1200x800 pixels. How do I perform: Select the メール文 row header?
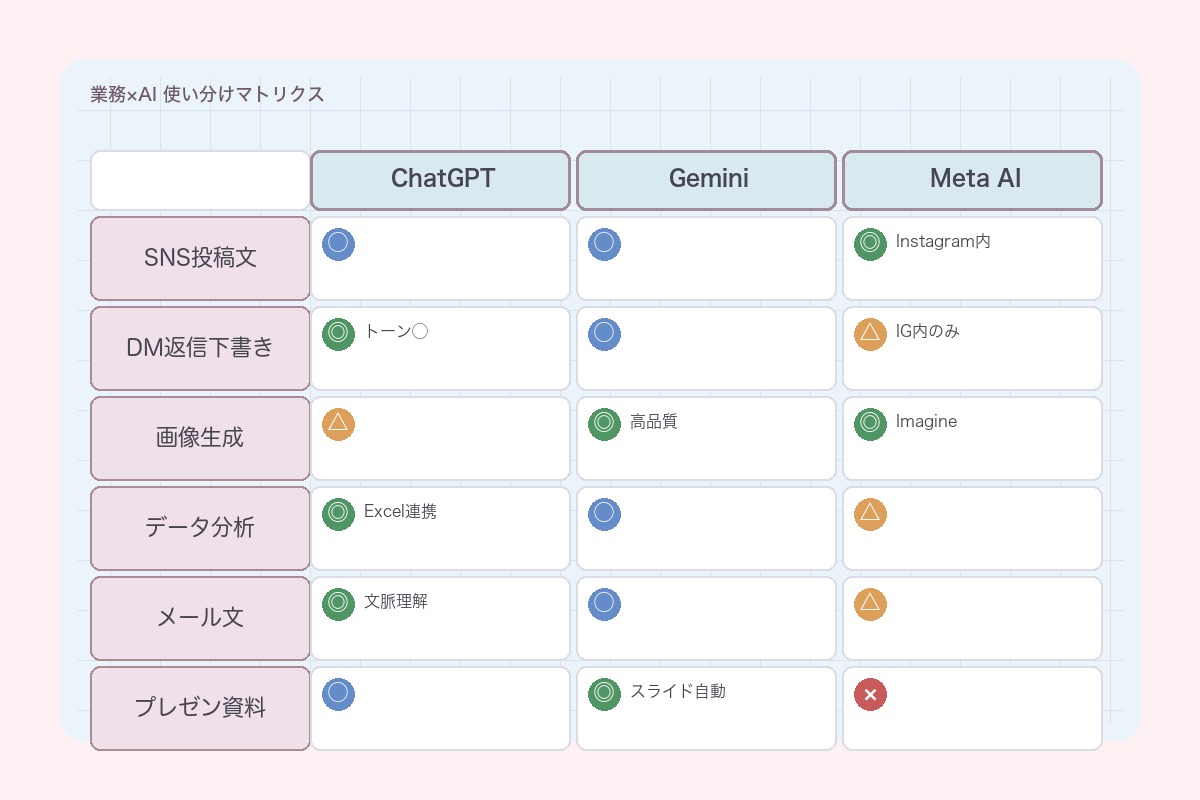[200, 618]
